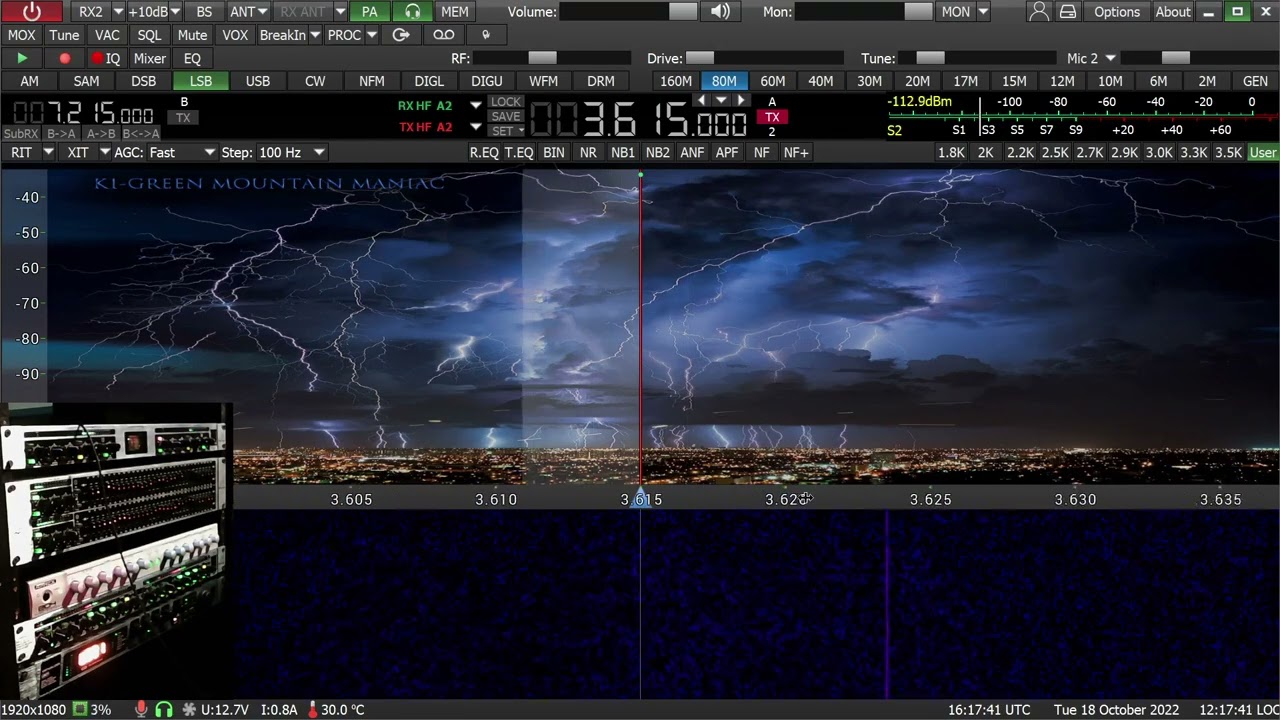The width and height of the screenshot is (1280, 720).
Task: Open the Options window
Action: click(x=1117, y=12)
